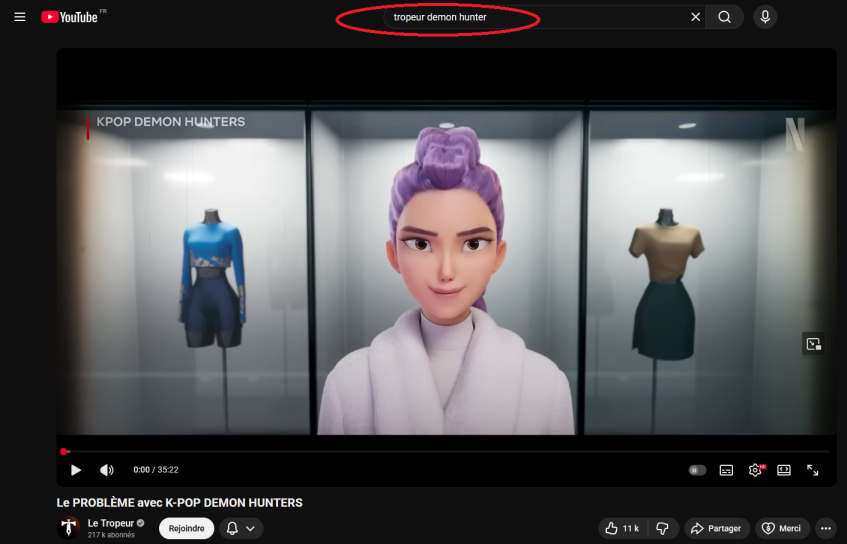Click the Rejoindre button
This screenshot has width=847, height=544.
pos(186,528)
